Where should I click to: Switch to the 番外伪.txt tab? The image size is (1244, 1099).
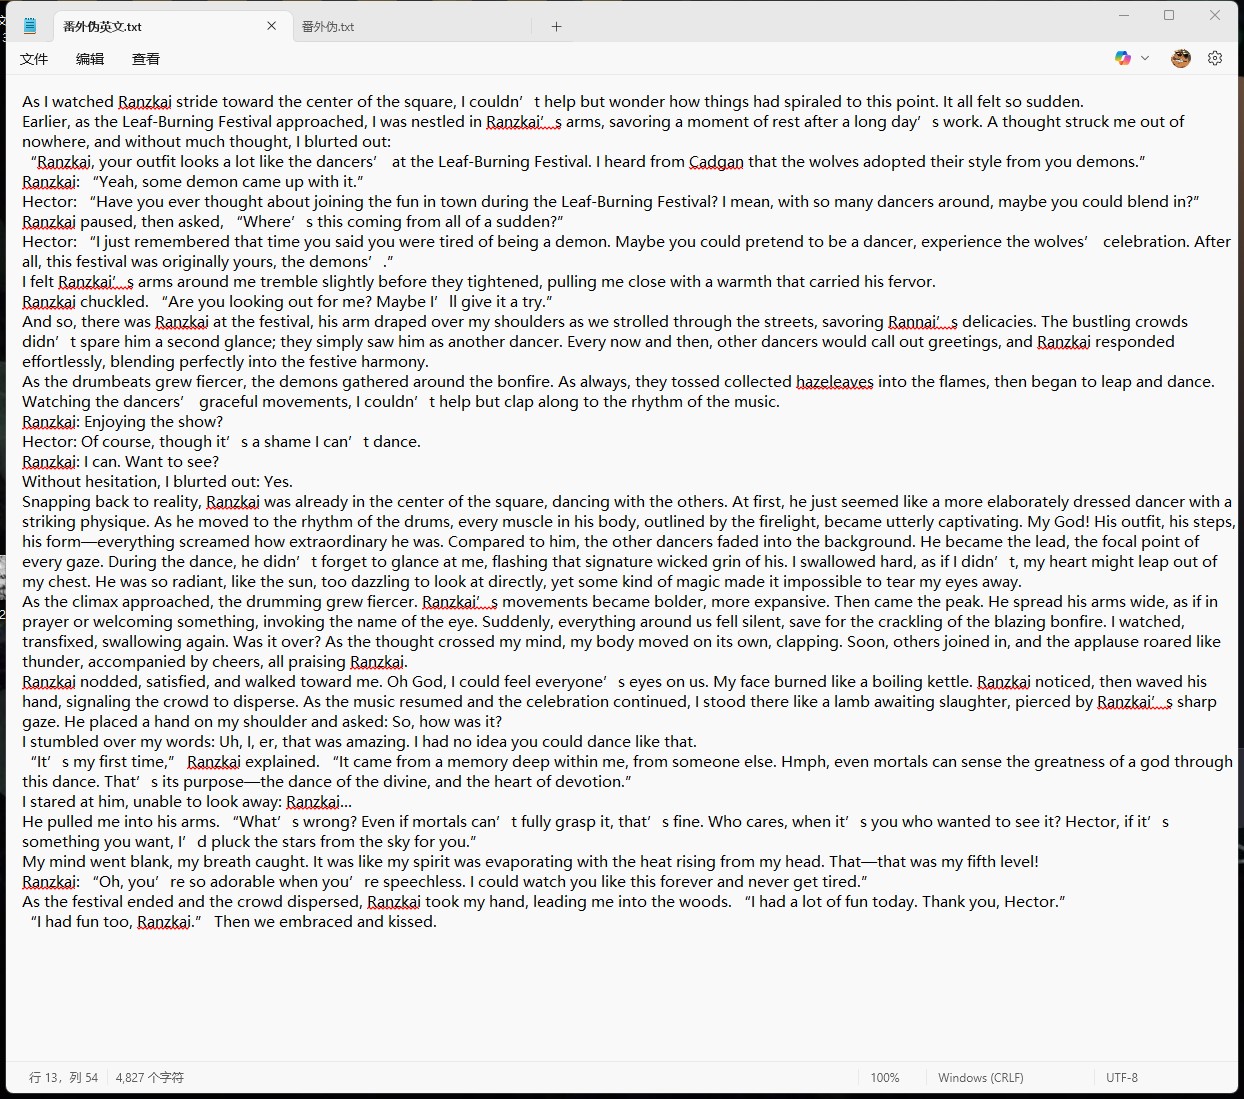click(328, 27)
